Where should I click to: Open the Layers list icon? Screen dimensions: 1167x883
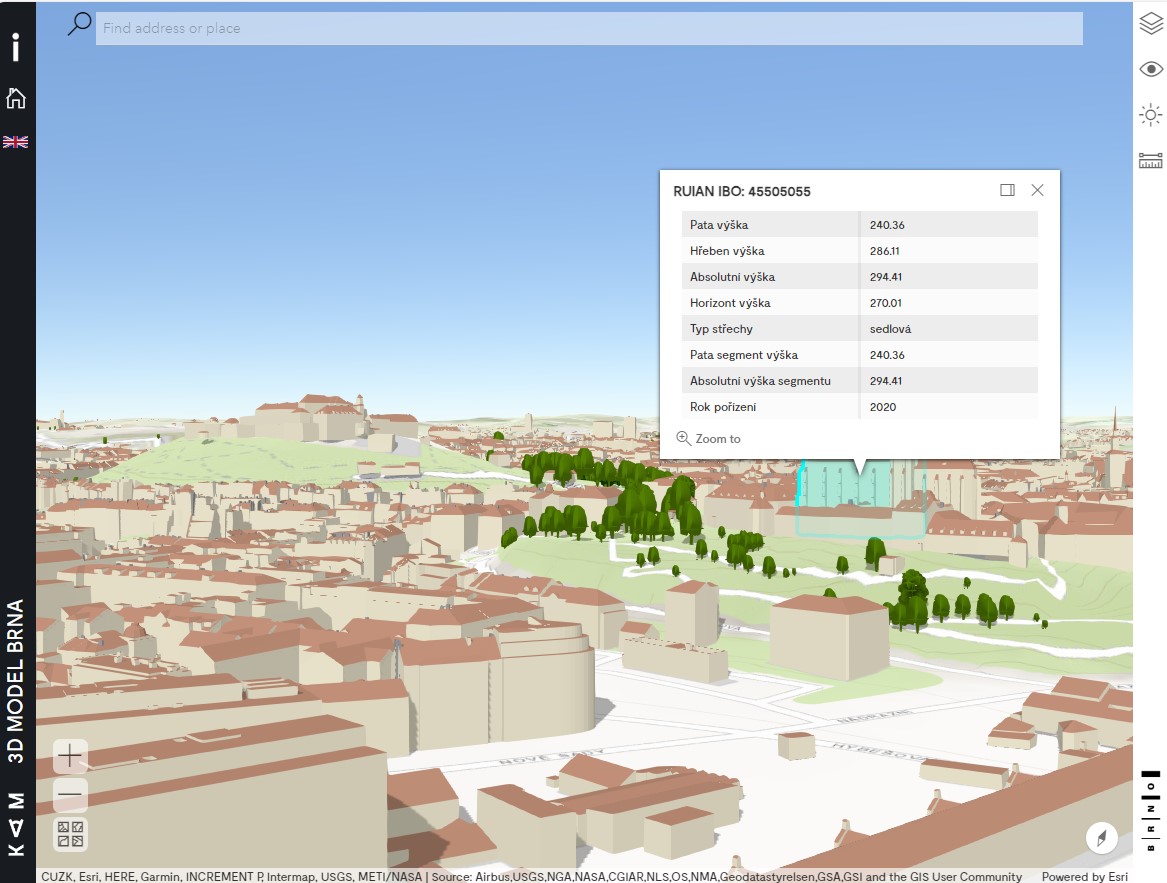1151,24
